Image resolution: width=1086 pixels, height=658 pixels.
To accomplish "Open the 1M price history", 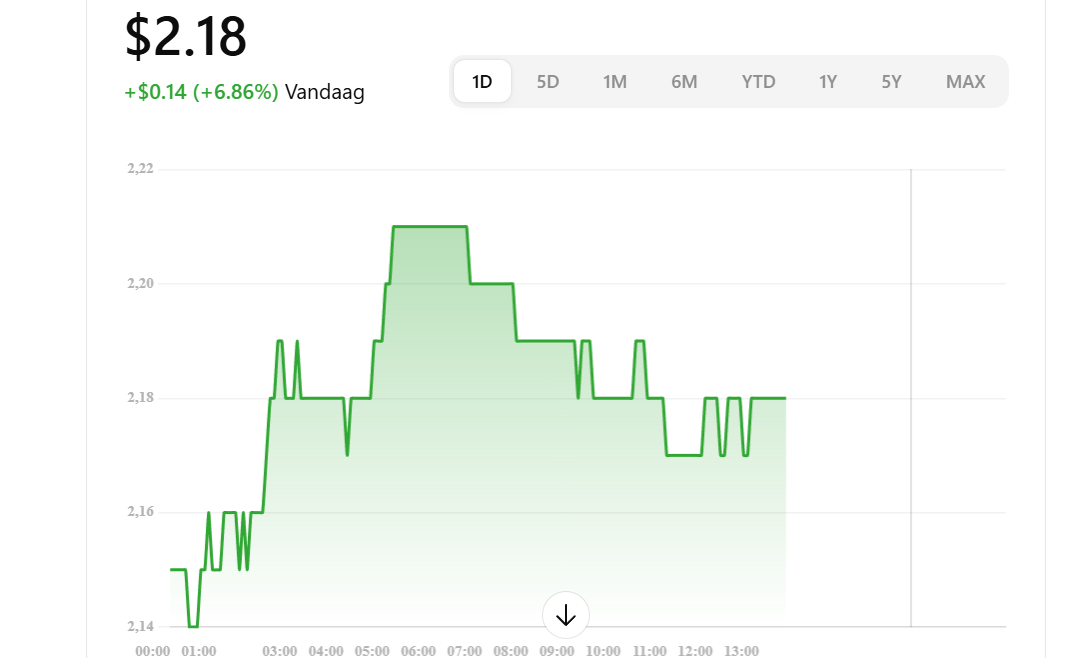I will (x=615, y=81).
